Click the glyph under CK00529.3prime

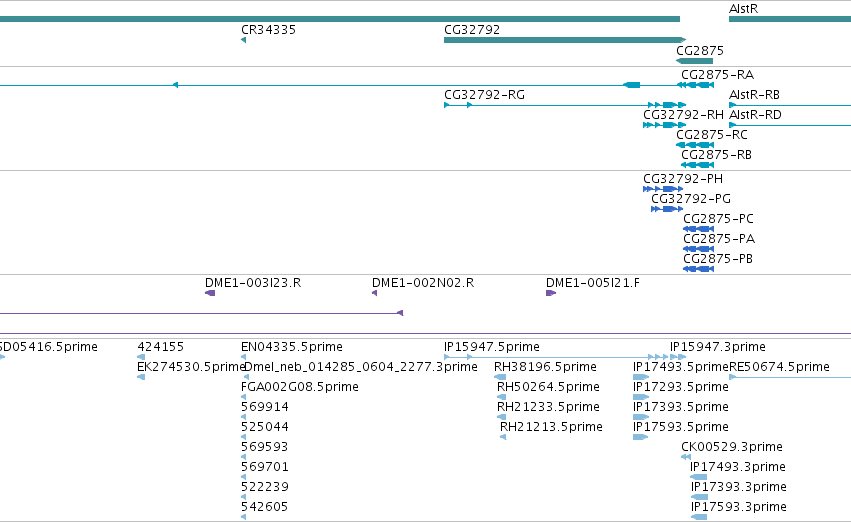pyautogui.click(x=685, y=457)
